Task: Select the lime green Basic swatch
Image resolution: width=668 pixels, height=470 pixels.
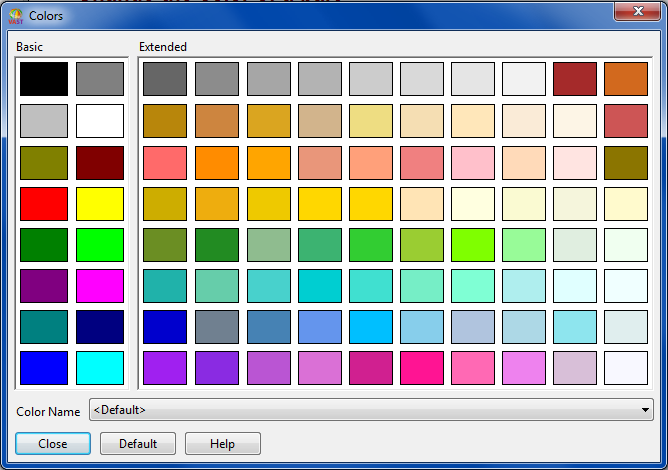Action: (100, 244)
